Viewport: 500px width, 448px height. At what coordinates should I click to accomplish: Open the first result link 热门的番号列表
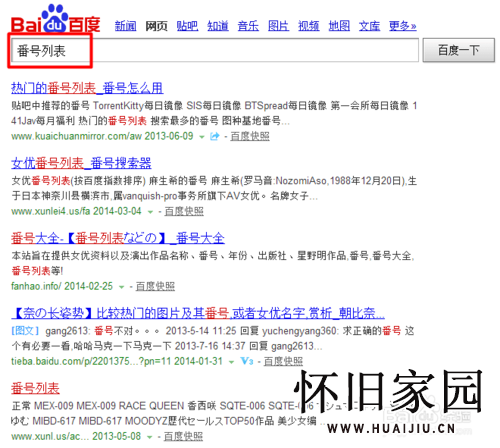click(87, 88)
